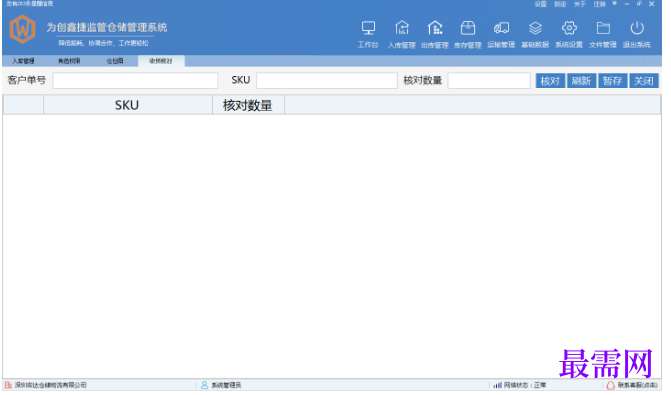Screen dimensions: 671x395
Task: Focus the 客户单号 input field
Action: 135,80
